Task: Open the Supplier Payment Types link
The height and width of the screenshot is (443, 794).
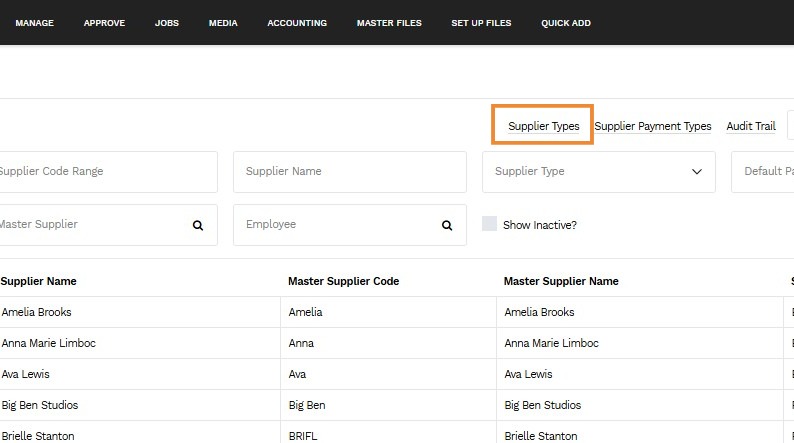Action: 653,126
